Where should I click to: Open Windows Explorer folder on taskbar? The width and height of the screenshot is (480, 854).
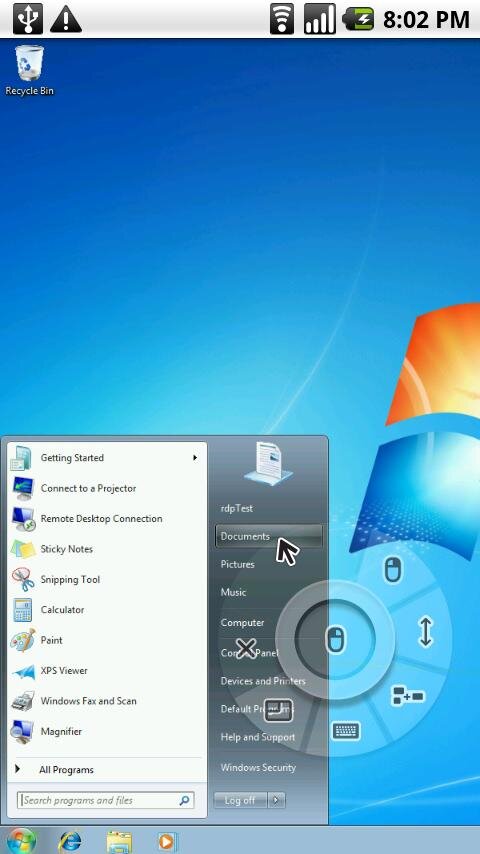click(x=119, y=842)
